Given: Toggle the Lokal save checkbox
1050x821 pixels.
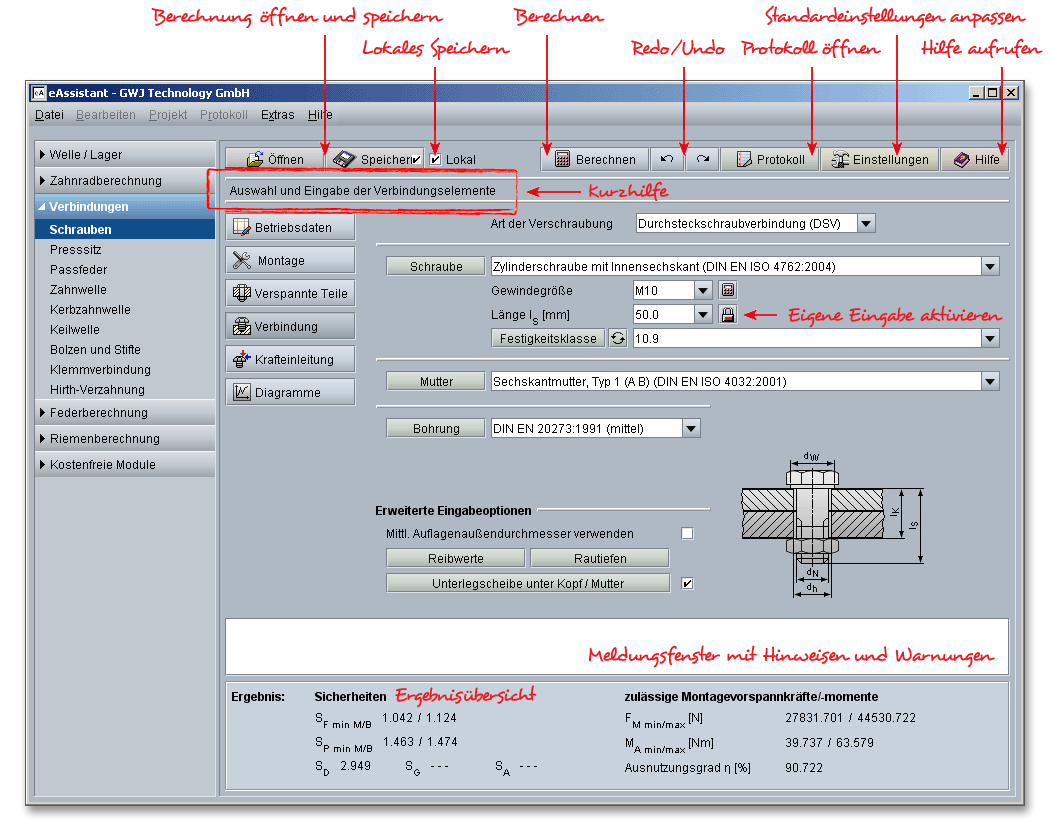Looking at the screenshot, I should point(435,159).
